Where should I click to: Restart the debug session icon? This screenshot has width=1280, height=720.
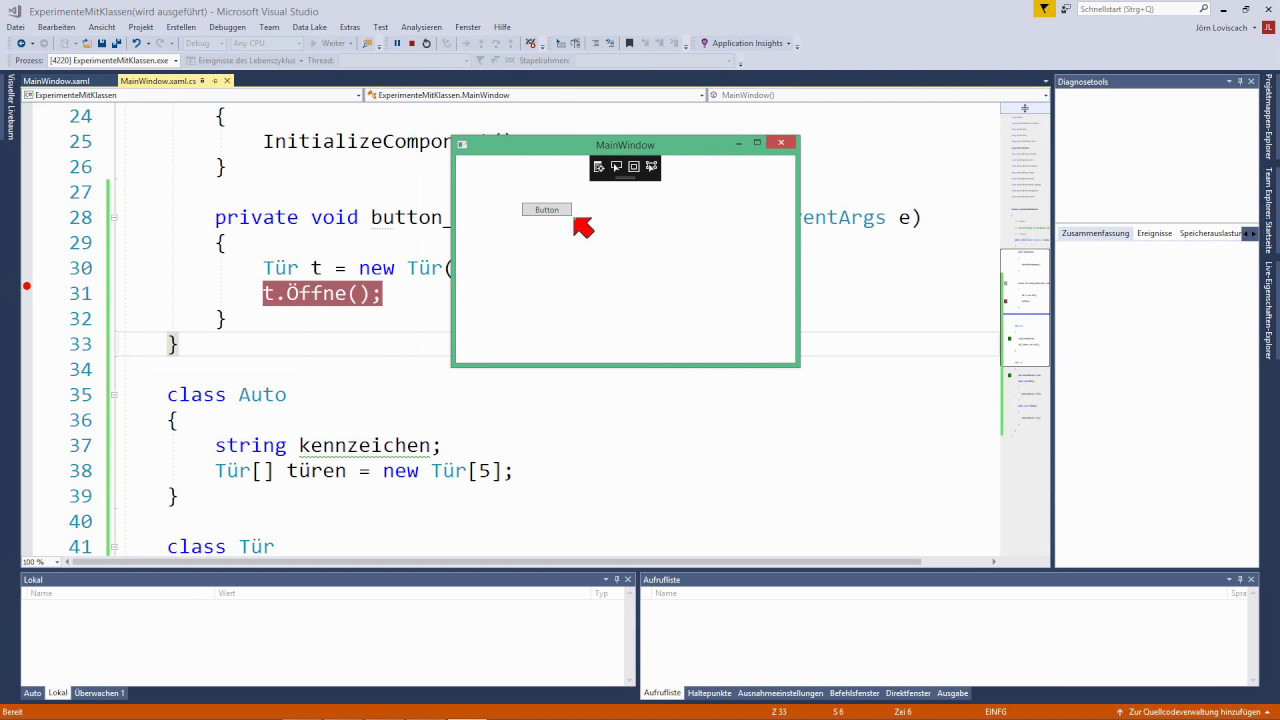[426, 43]
